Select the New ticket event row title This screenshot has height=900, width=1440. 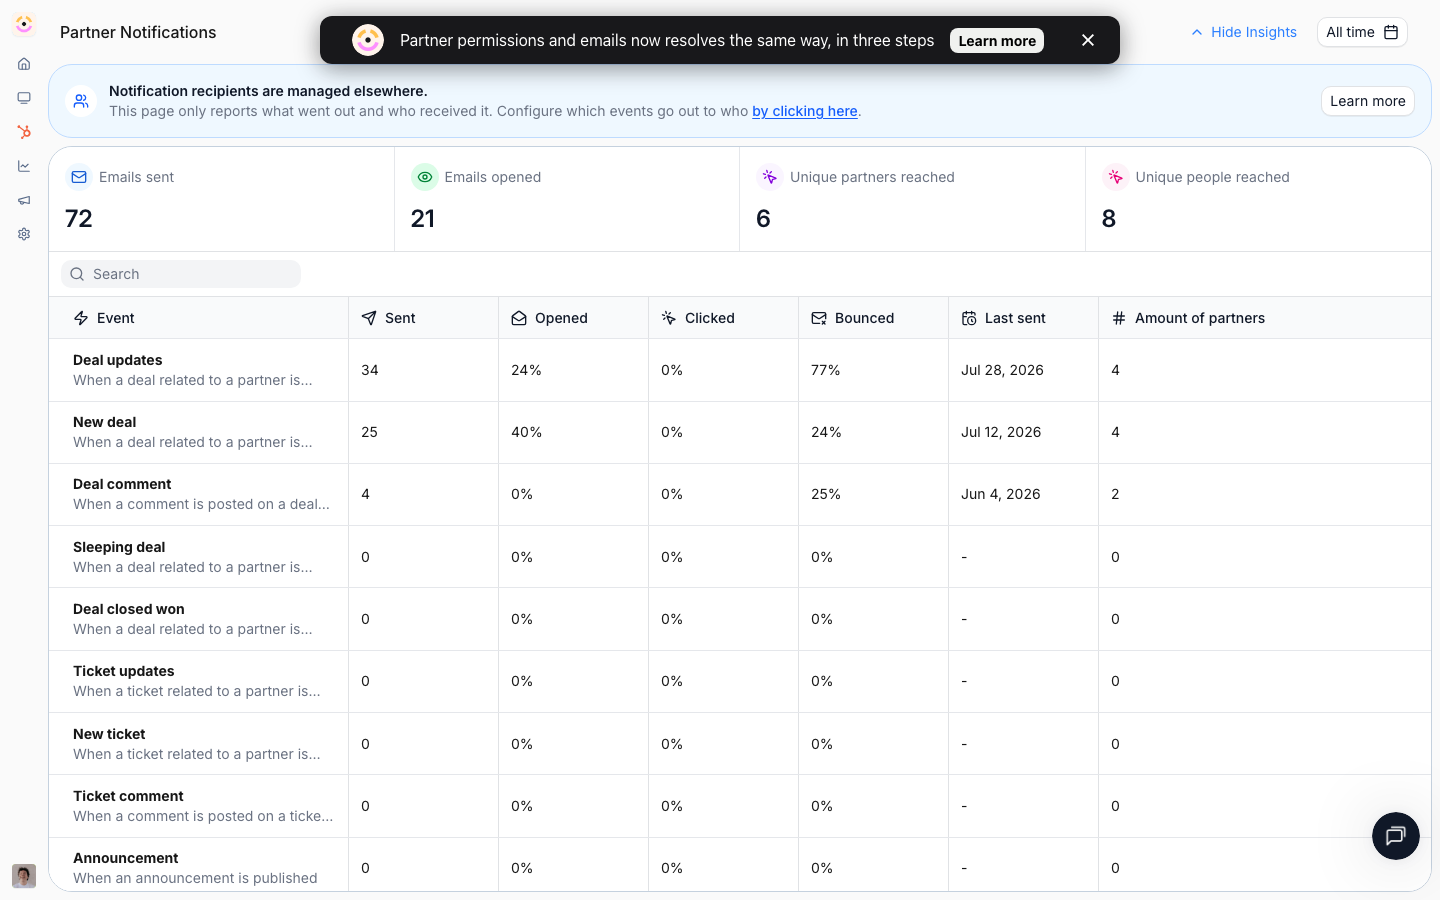[109, 734]
